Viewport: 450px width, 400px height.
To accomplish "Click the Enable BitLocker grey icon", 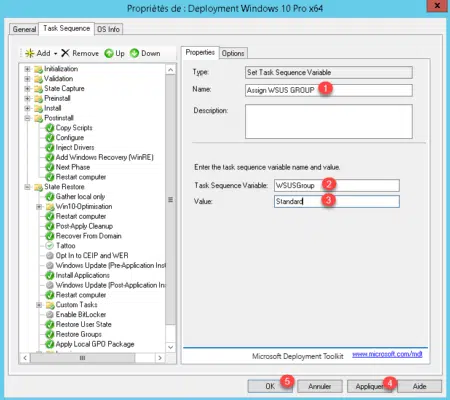I will pyautogui.click(x=50, y=315).
